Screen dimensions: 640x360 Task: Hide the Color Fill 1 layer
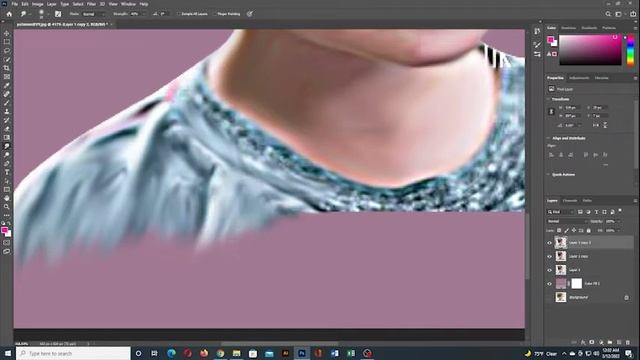click(x=549, y=284)
